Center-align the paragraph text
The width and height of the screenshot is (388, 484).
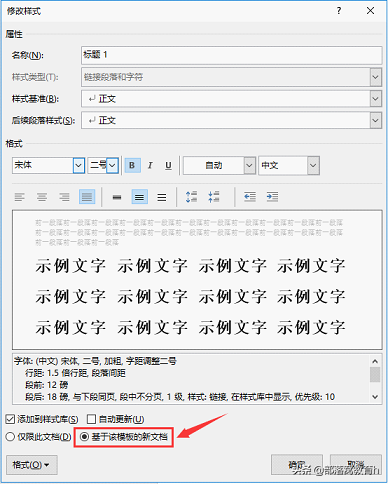(42, 197)
